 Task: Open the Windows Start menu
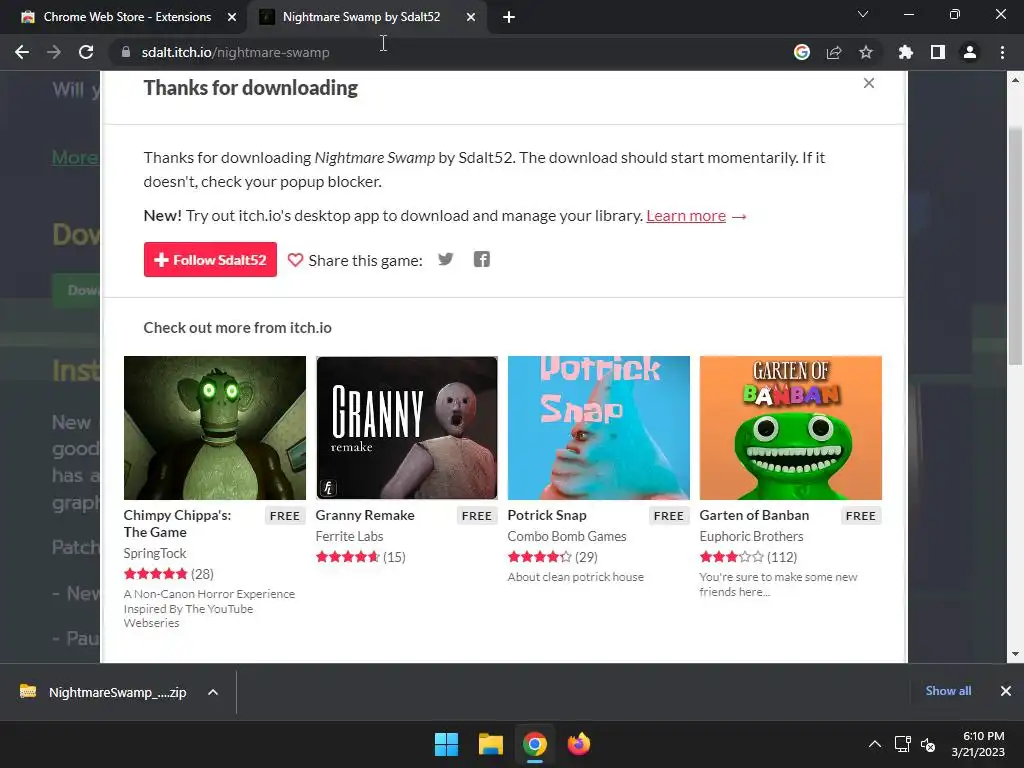[447, 744]
